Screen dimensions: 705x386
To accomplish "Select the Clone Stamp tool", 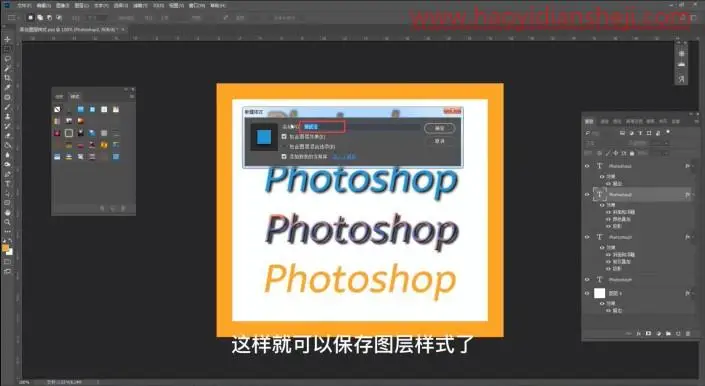I will [7, 116].
